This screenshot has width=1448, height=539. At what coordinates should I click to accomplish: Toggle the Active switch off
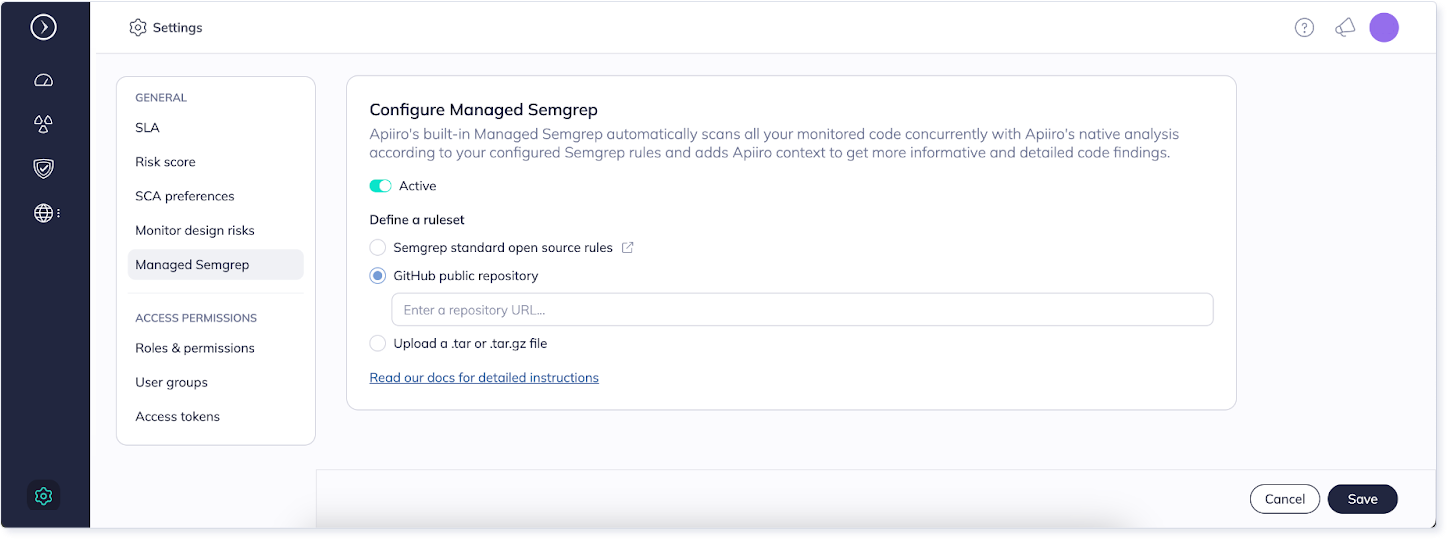coord(380,186)
